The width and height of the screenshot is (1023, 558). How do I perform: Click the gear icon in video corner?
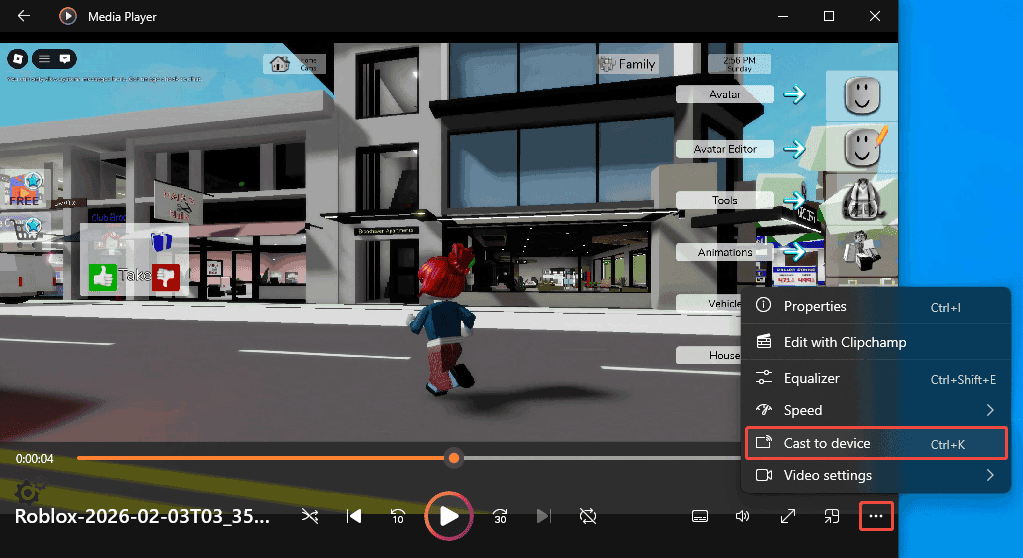(x=29, y=491)
